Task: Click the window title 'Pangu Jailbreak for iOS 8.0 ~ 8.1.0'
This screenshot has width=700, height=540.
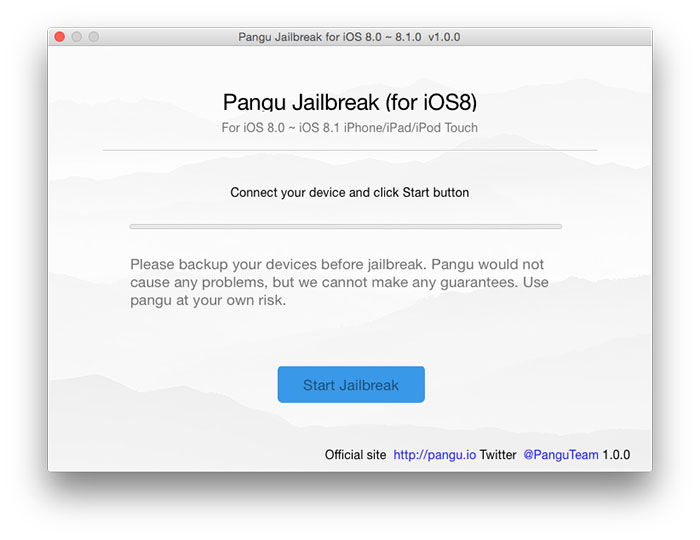Action: click(329, 37)
